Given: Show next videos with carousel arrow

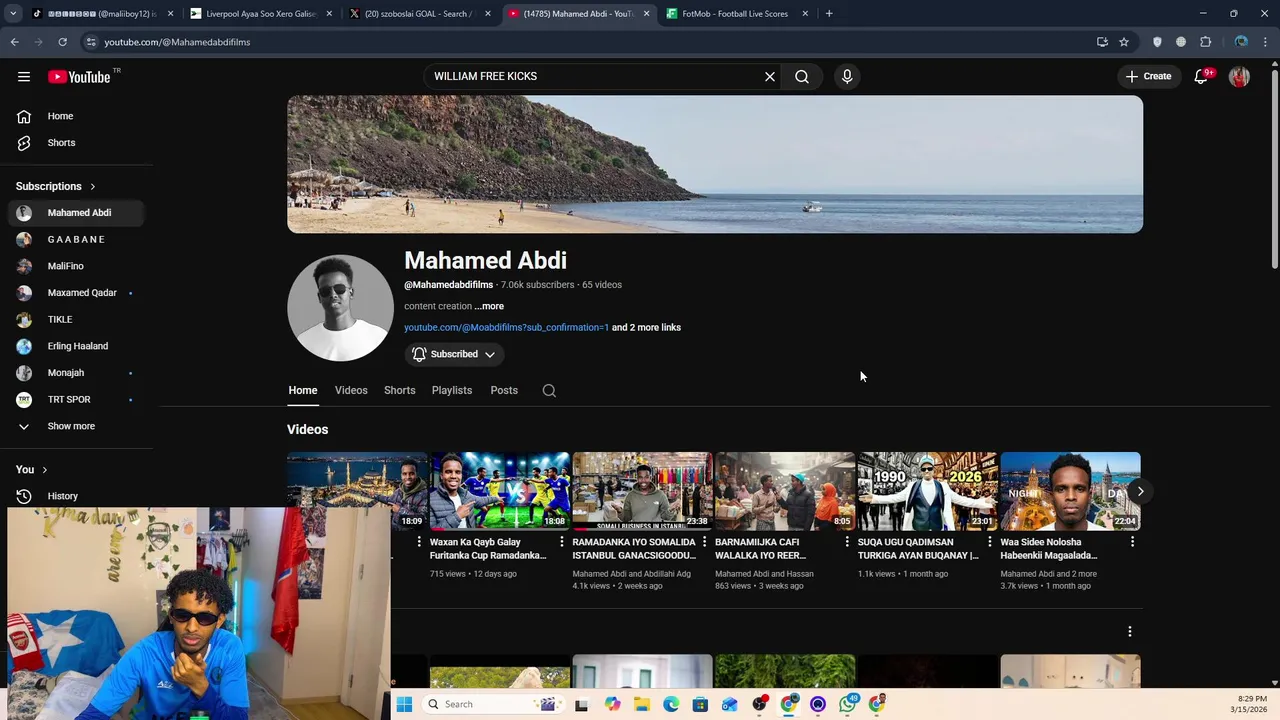Looking at the screenshot, I should coord(1140,491).
